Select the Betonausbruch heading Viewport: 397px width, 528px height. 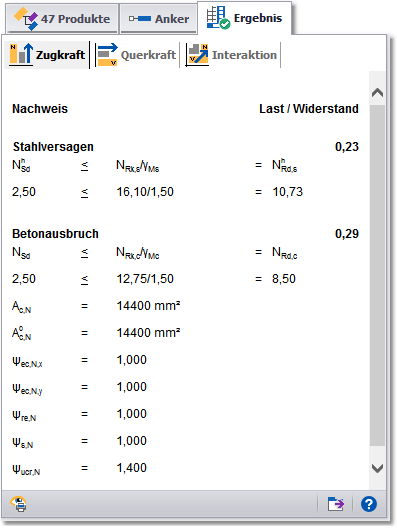tap(55, 234)
